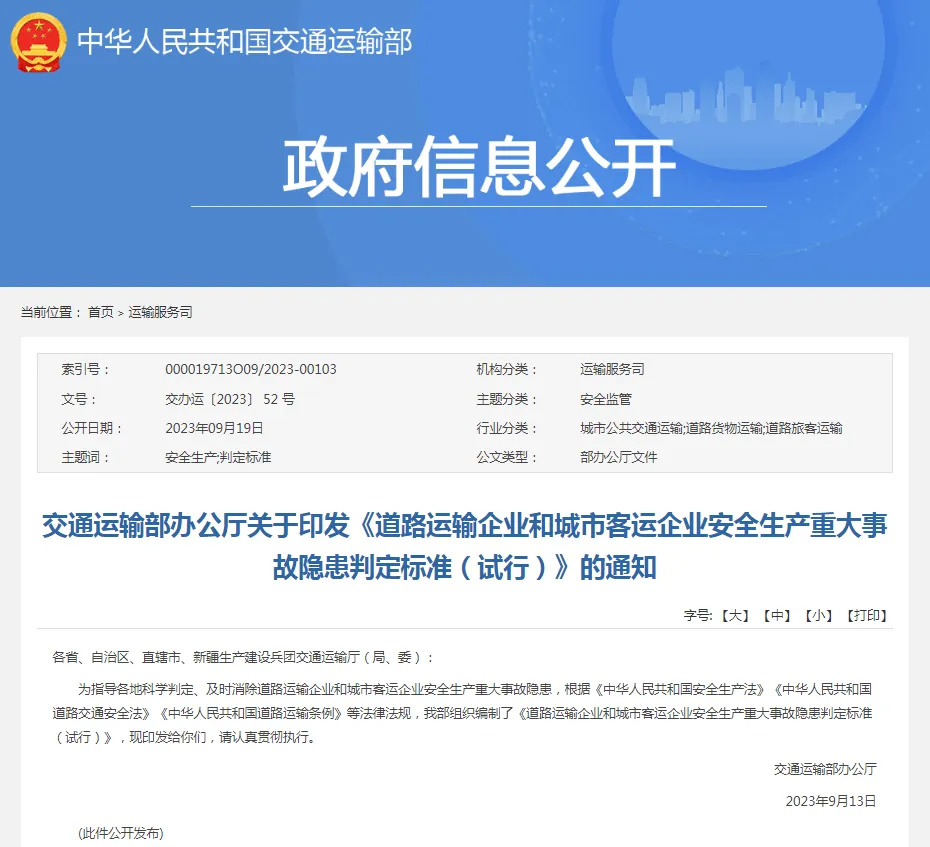
Task: Click the 判定标准 keyword
Action: (245, 458)
